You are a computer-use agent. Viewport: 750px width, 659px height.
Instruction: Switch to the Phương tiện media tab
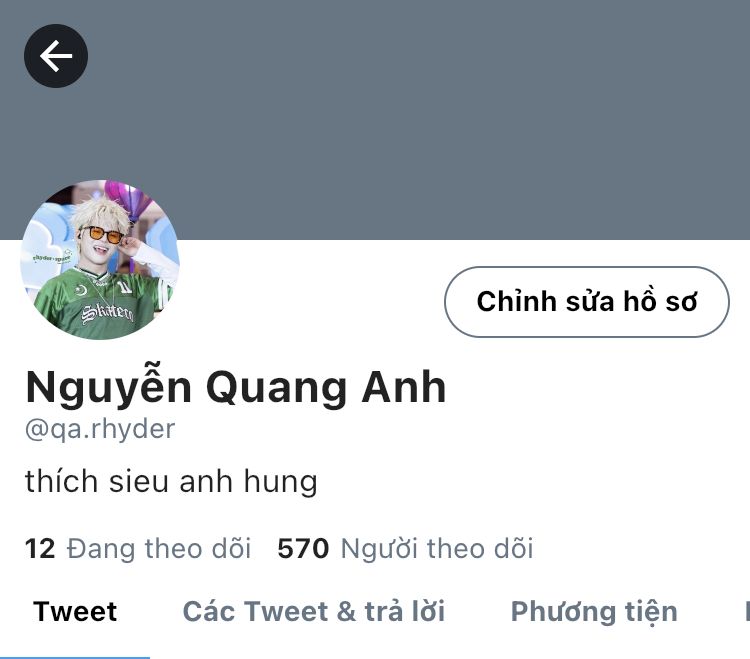click(x=594, y=613)
